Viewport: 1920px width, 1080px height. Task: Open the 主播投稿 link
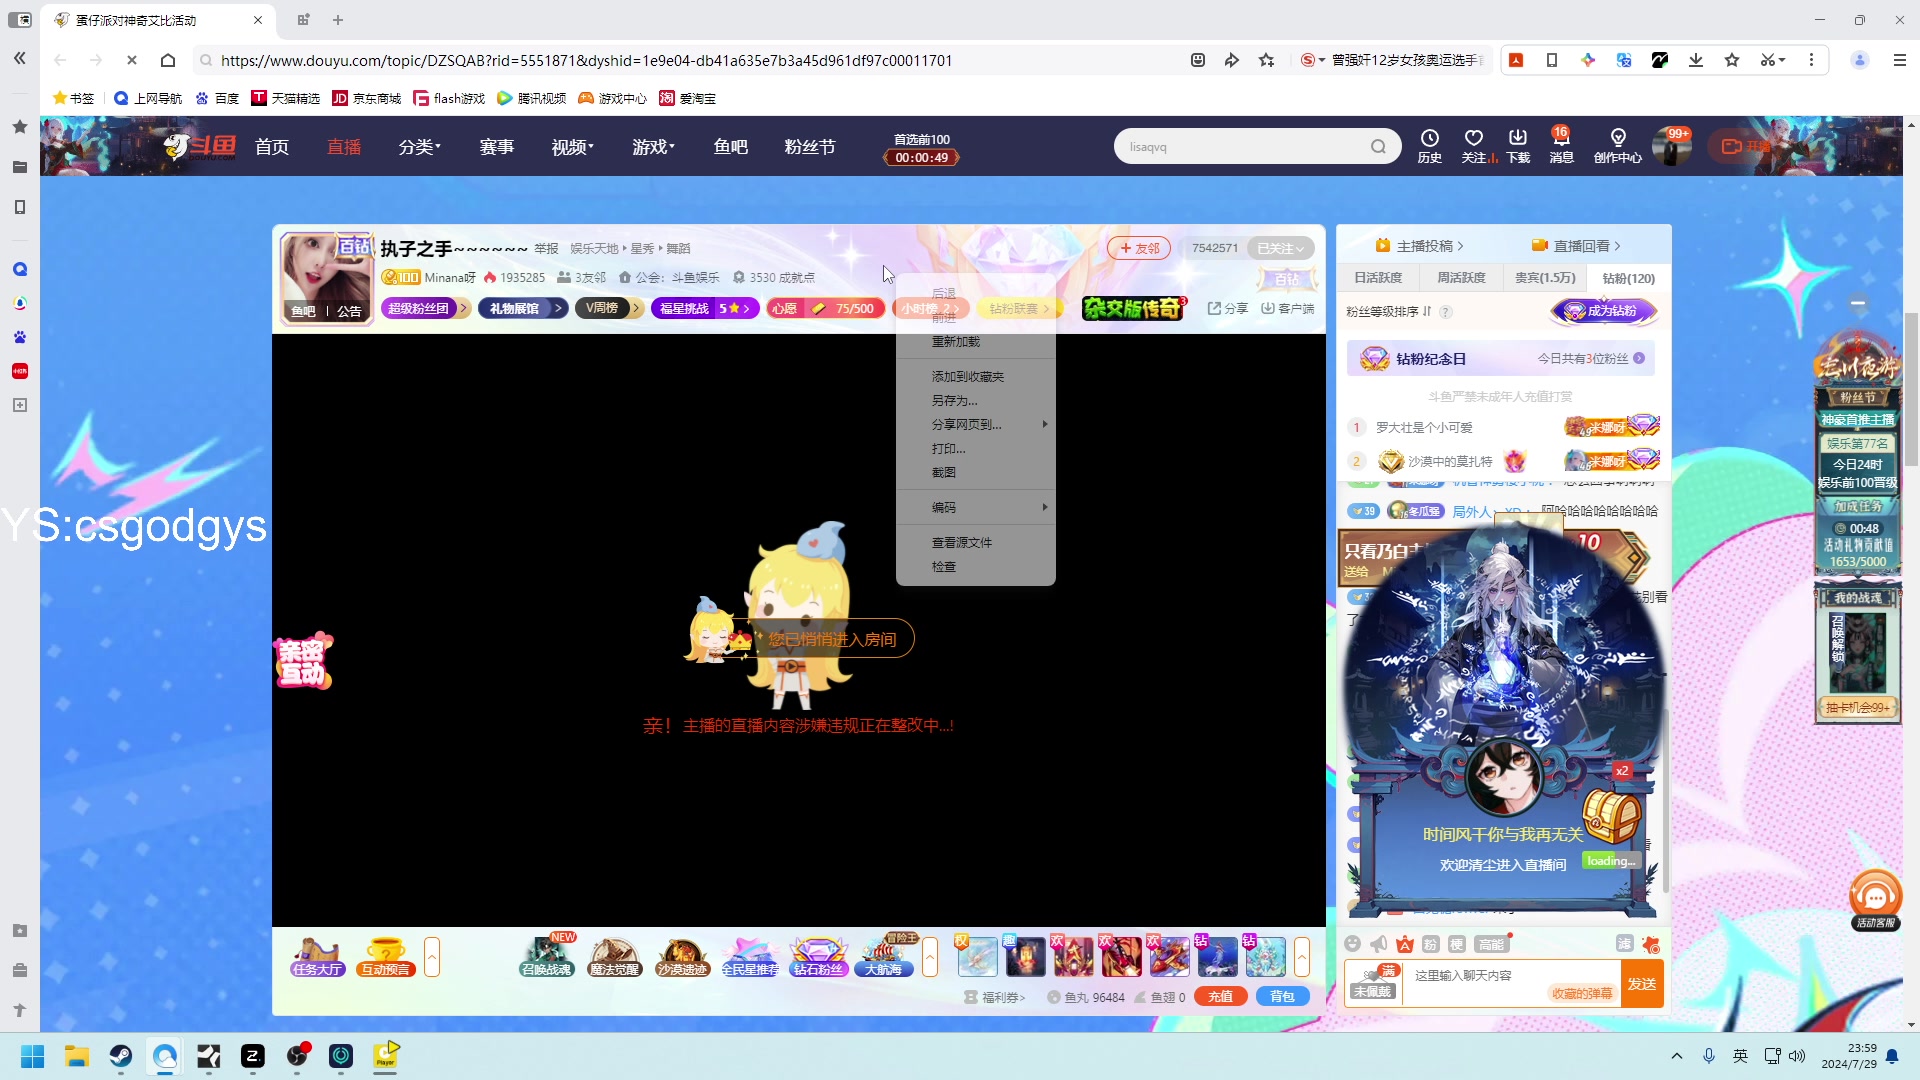[x=1420, y=246]
